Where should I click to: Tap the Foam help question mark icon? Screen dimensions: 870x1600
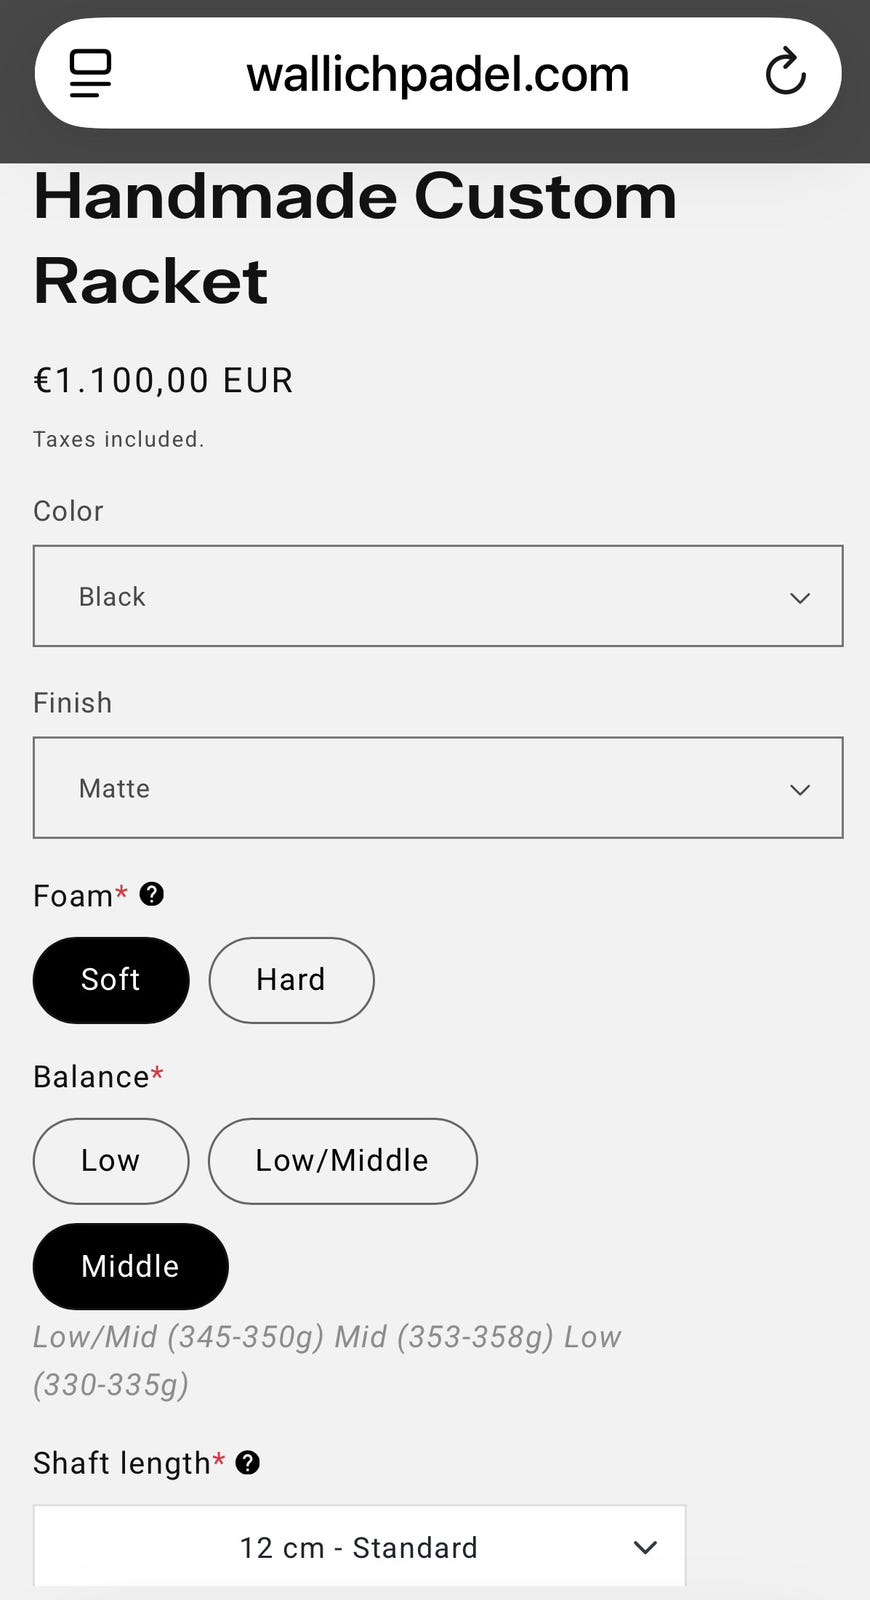coord(151,894)
